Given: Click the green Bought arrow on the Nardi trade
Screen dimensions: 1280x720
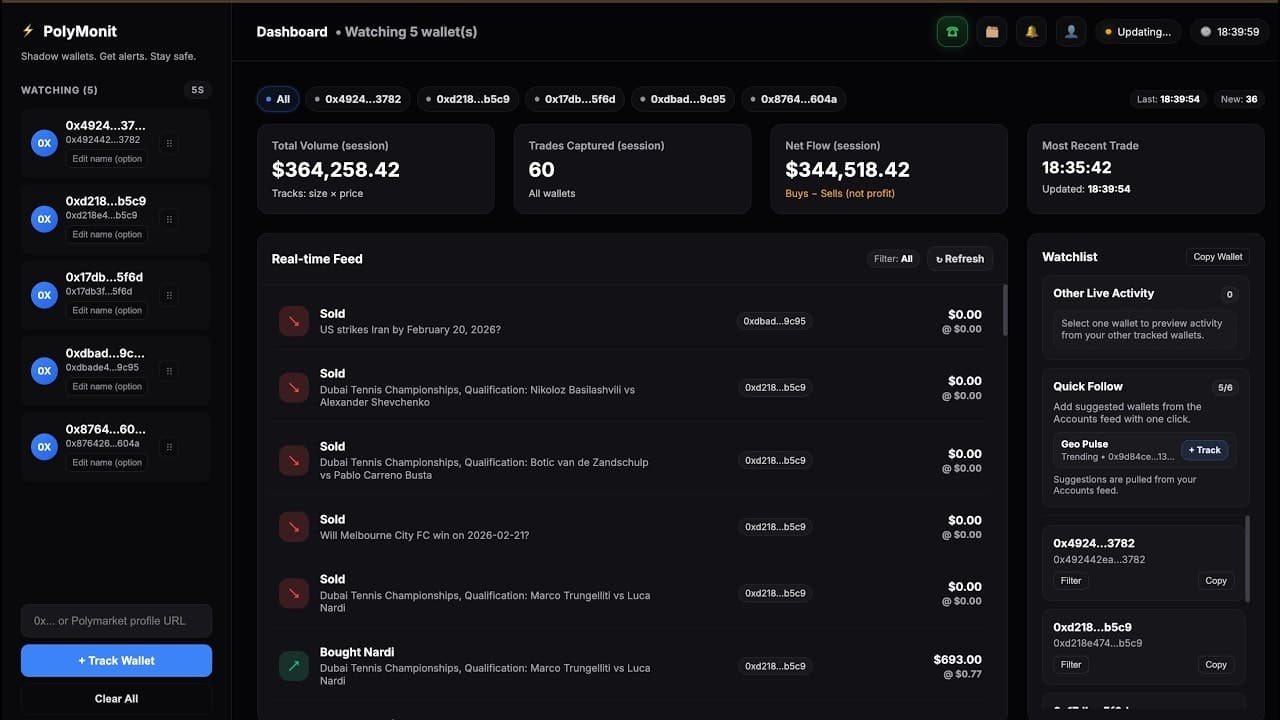Looking at the screenshot, I should pyautogui.click(x=293, y=665).
